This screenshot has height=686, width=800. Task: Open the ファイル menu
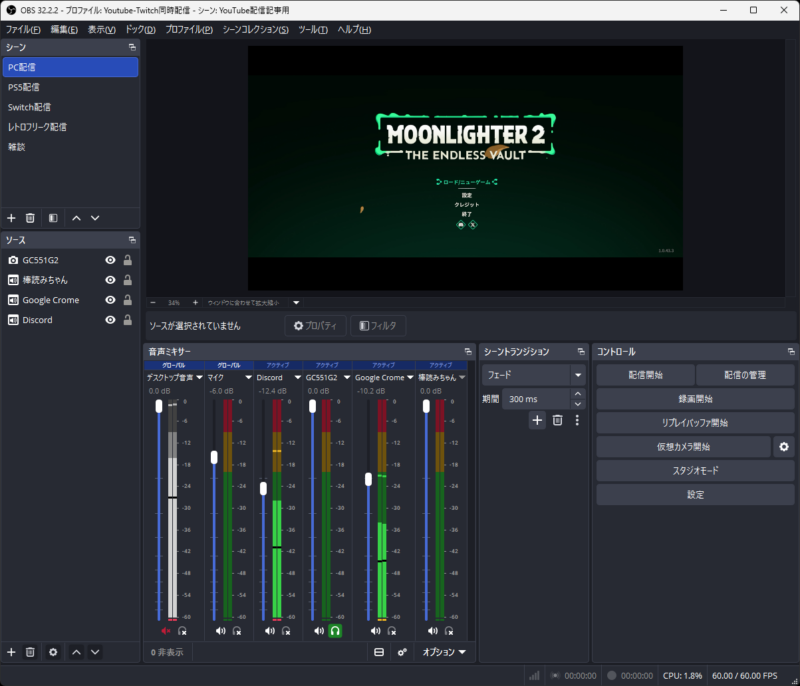pos(23,30)
